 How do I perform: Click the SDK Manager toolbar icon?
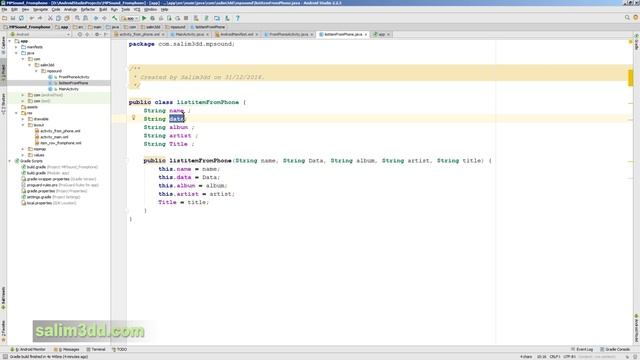point(227,18)
